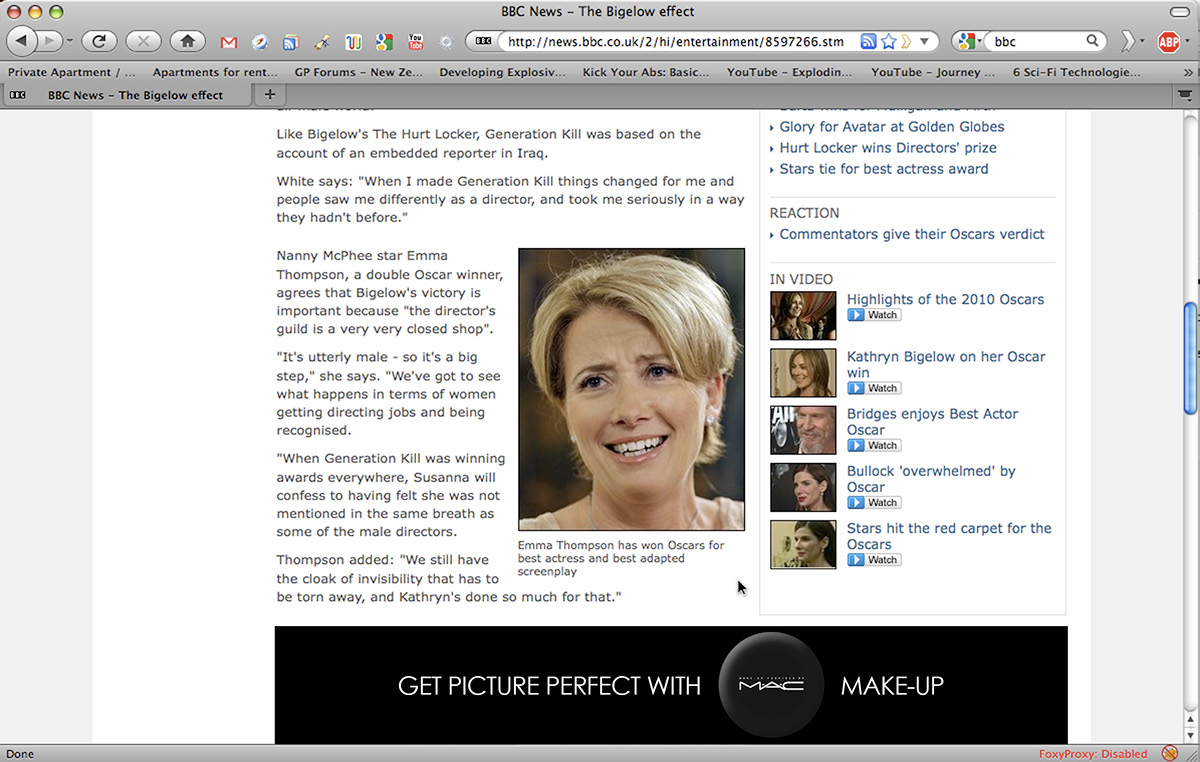Go back to the previous page
The image size is (1200, 762).
[x=22, y=41]
